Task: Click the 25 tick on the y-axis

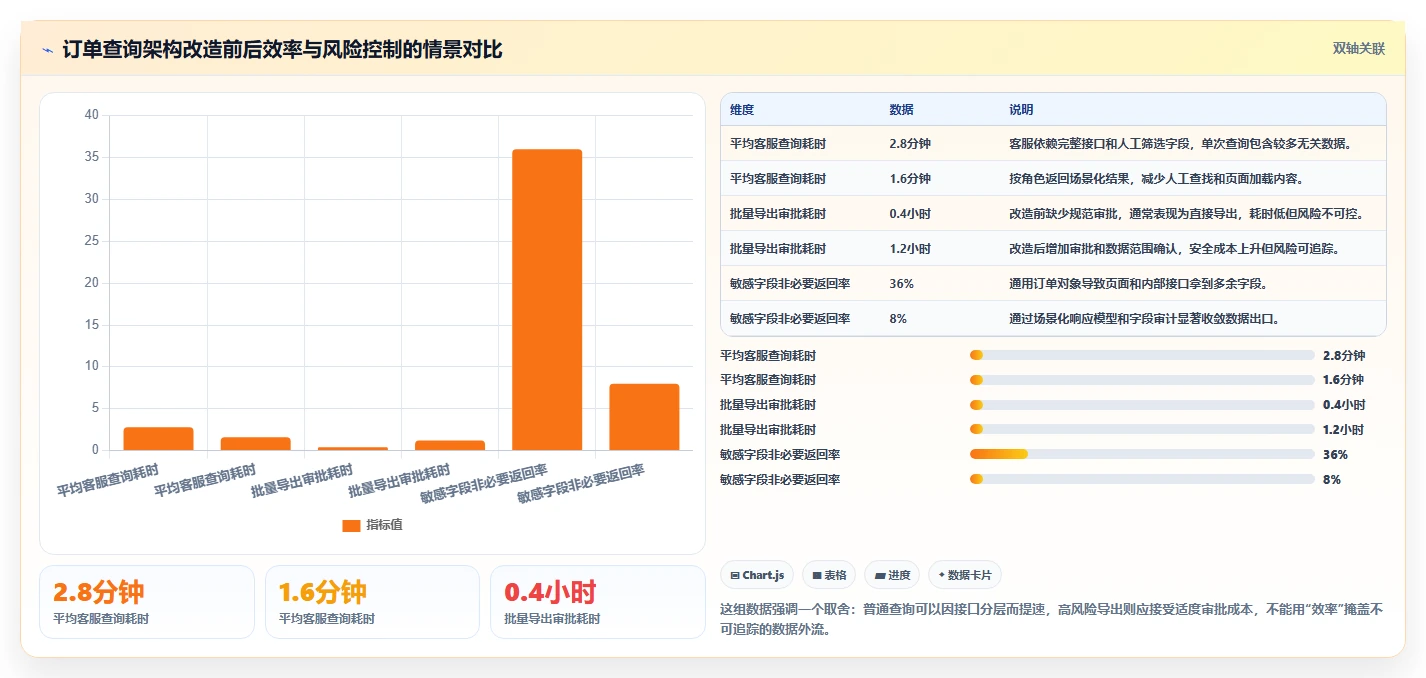Action: click(x=92, y=241)
